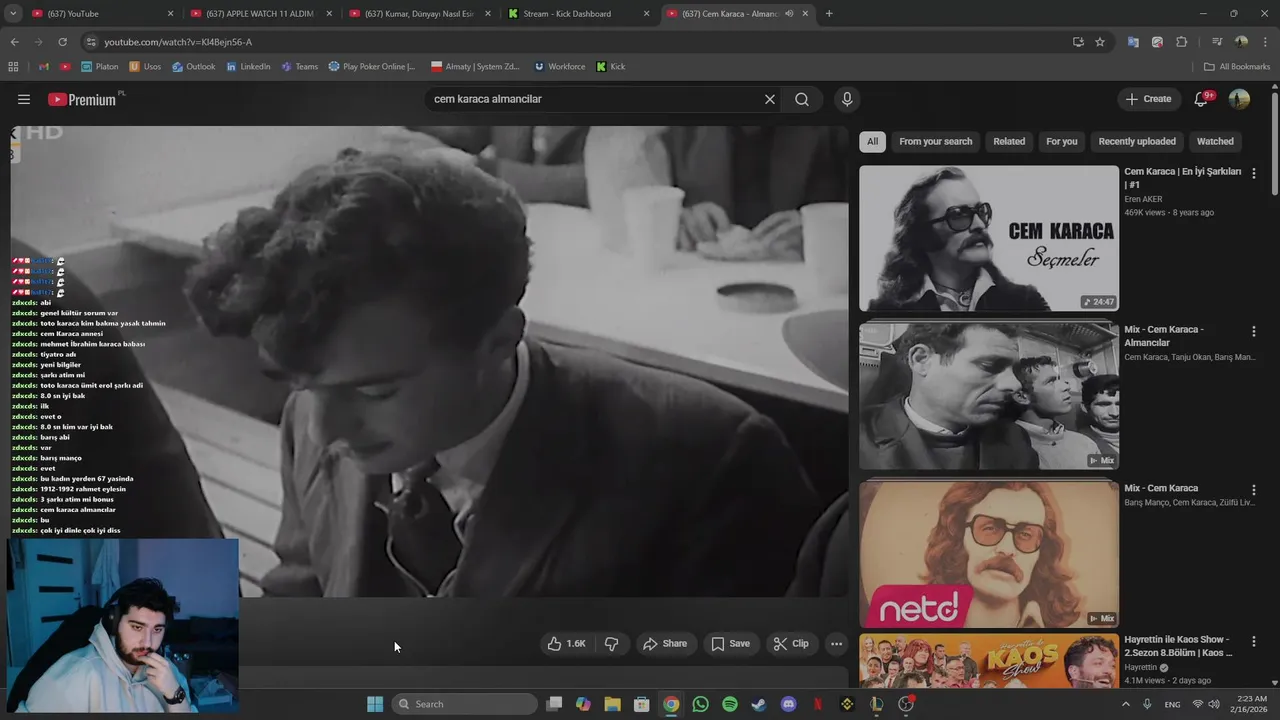Open Chrome apps grid in bookmarks bar
1280x720 pixels.
13,67
